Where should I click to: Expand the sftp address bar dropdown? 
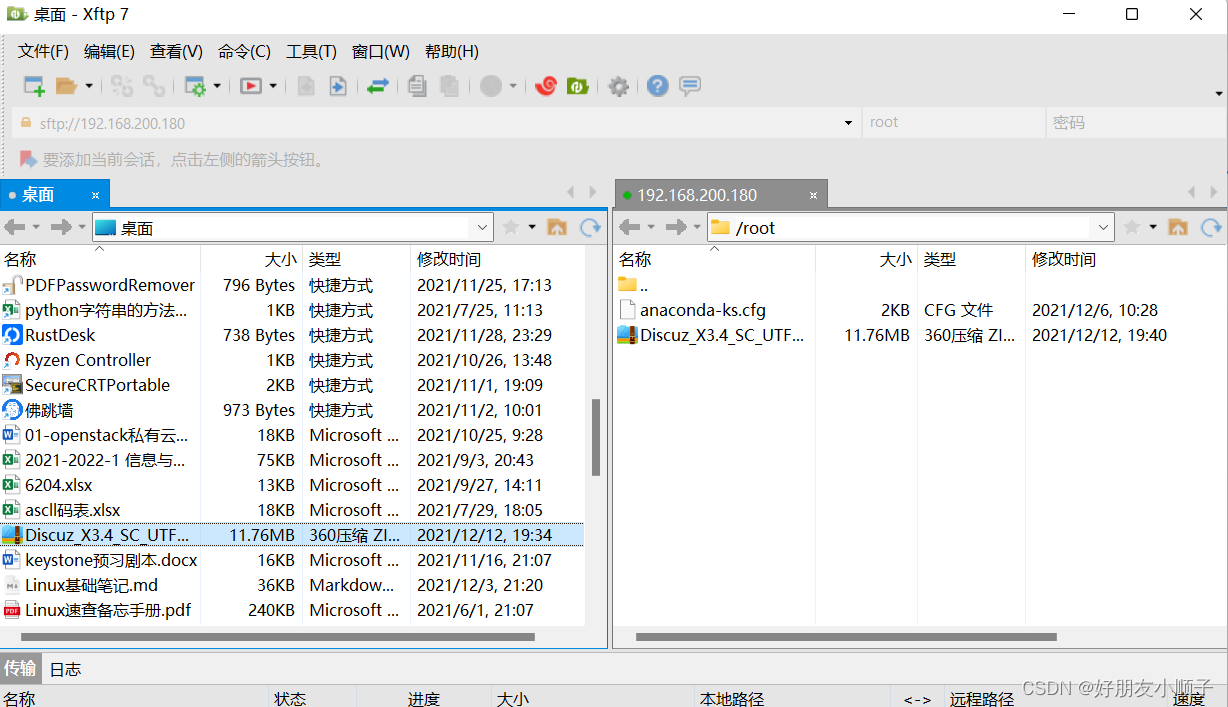(848, 123)
